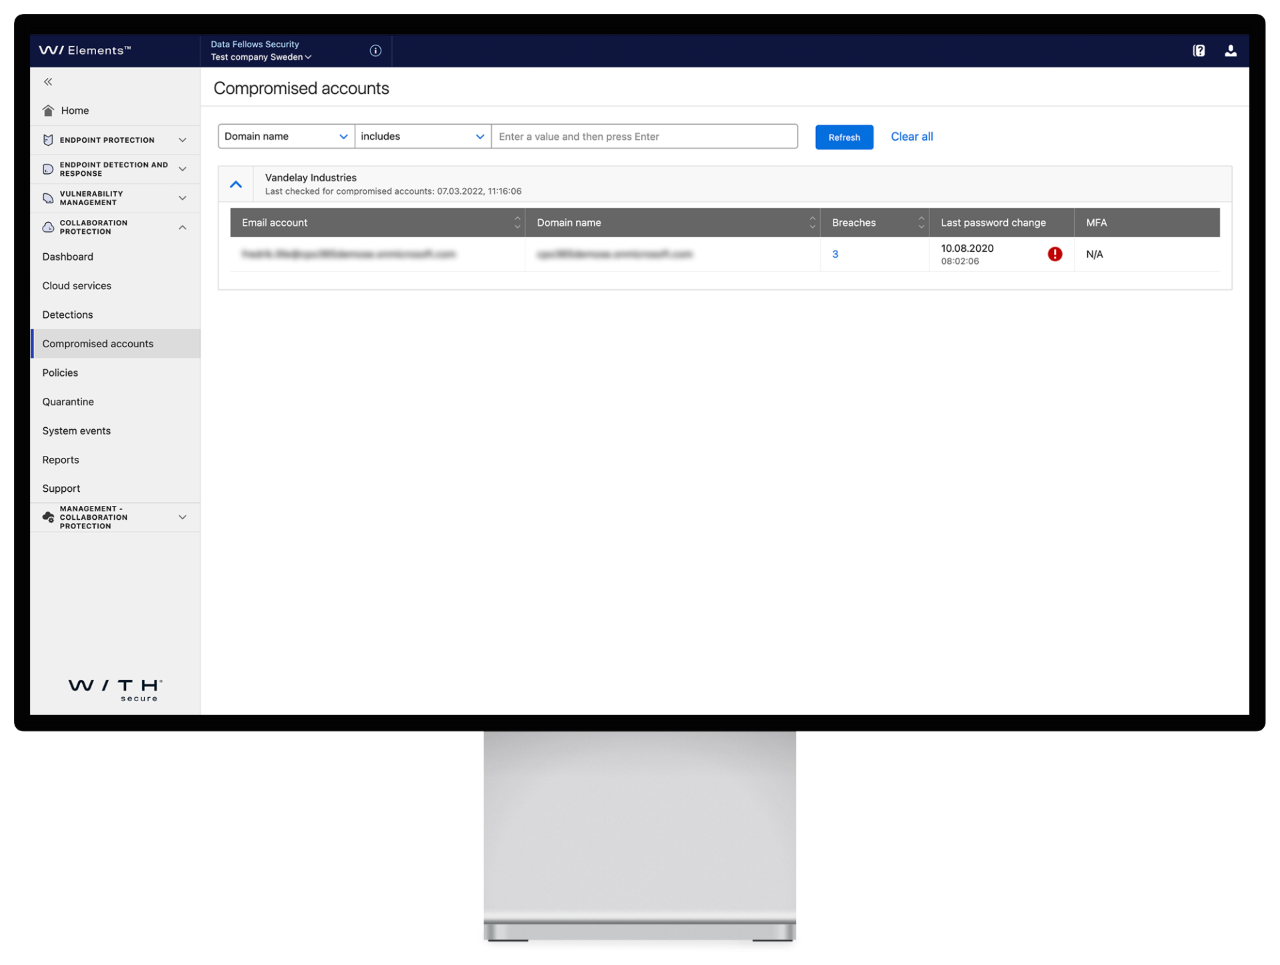This screenshot has height=965, width=1280.
Task: Open Test company Sweden organization selector
Action: click(x=261, y=57)
